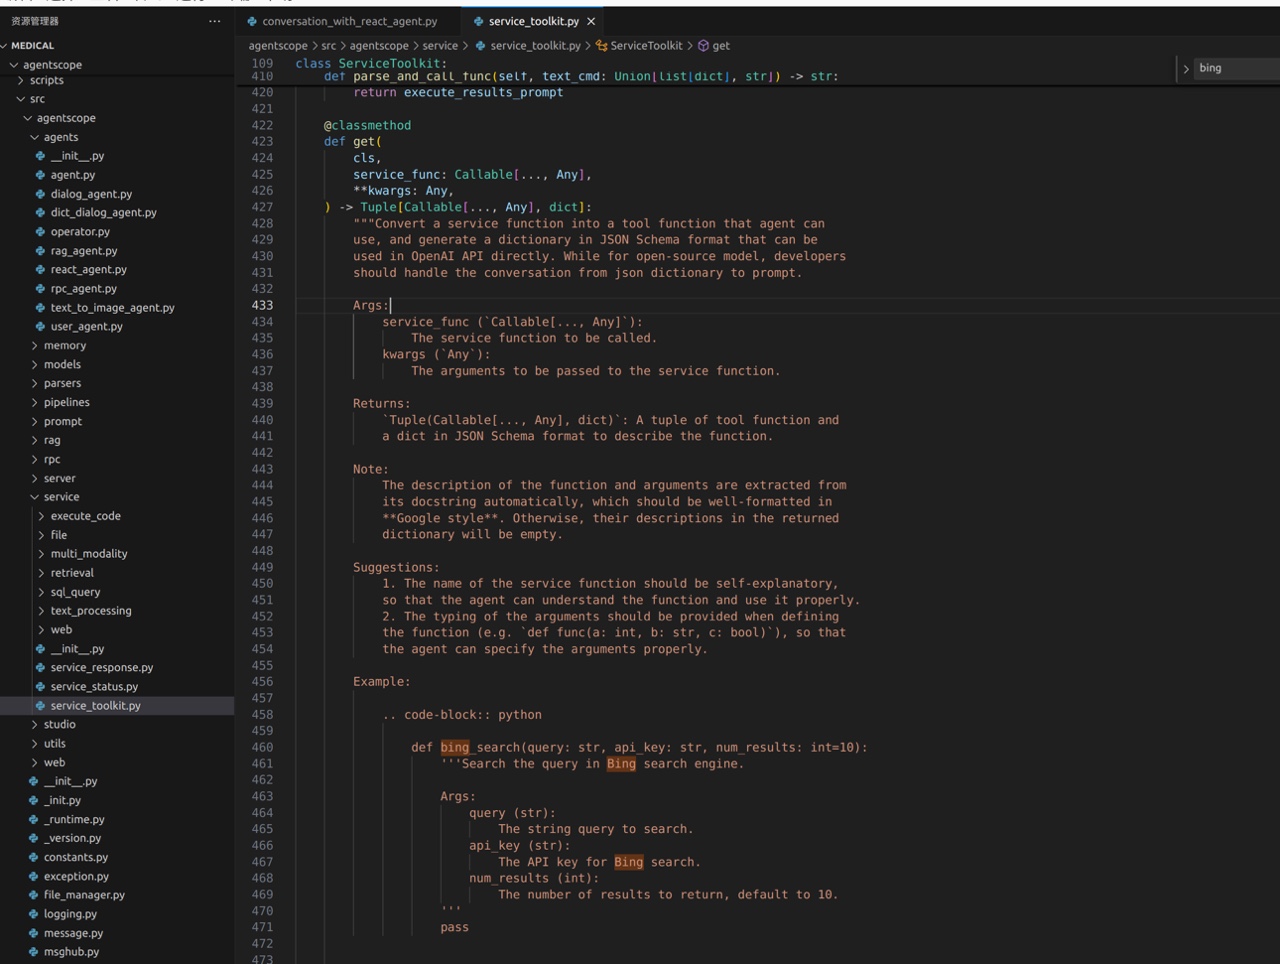The image size is (1280, 964).
Task: Expand the retrieval folder
Action: pos(41,573)
